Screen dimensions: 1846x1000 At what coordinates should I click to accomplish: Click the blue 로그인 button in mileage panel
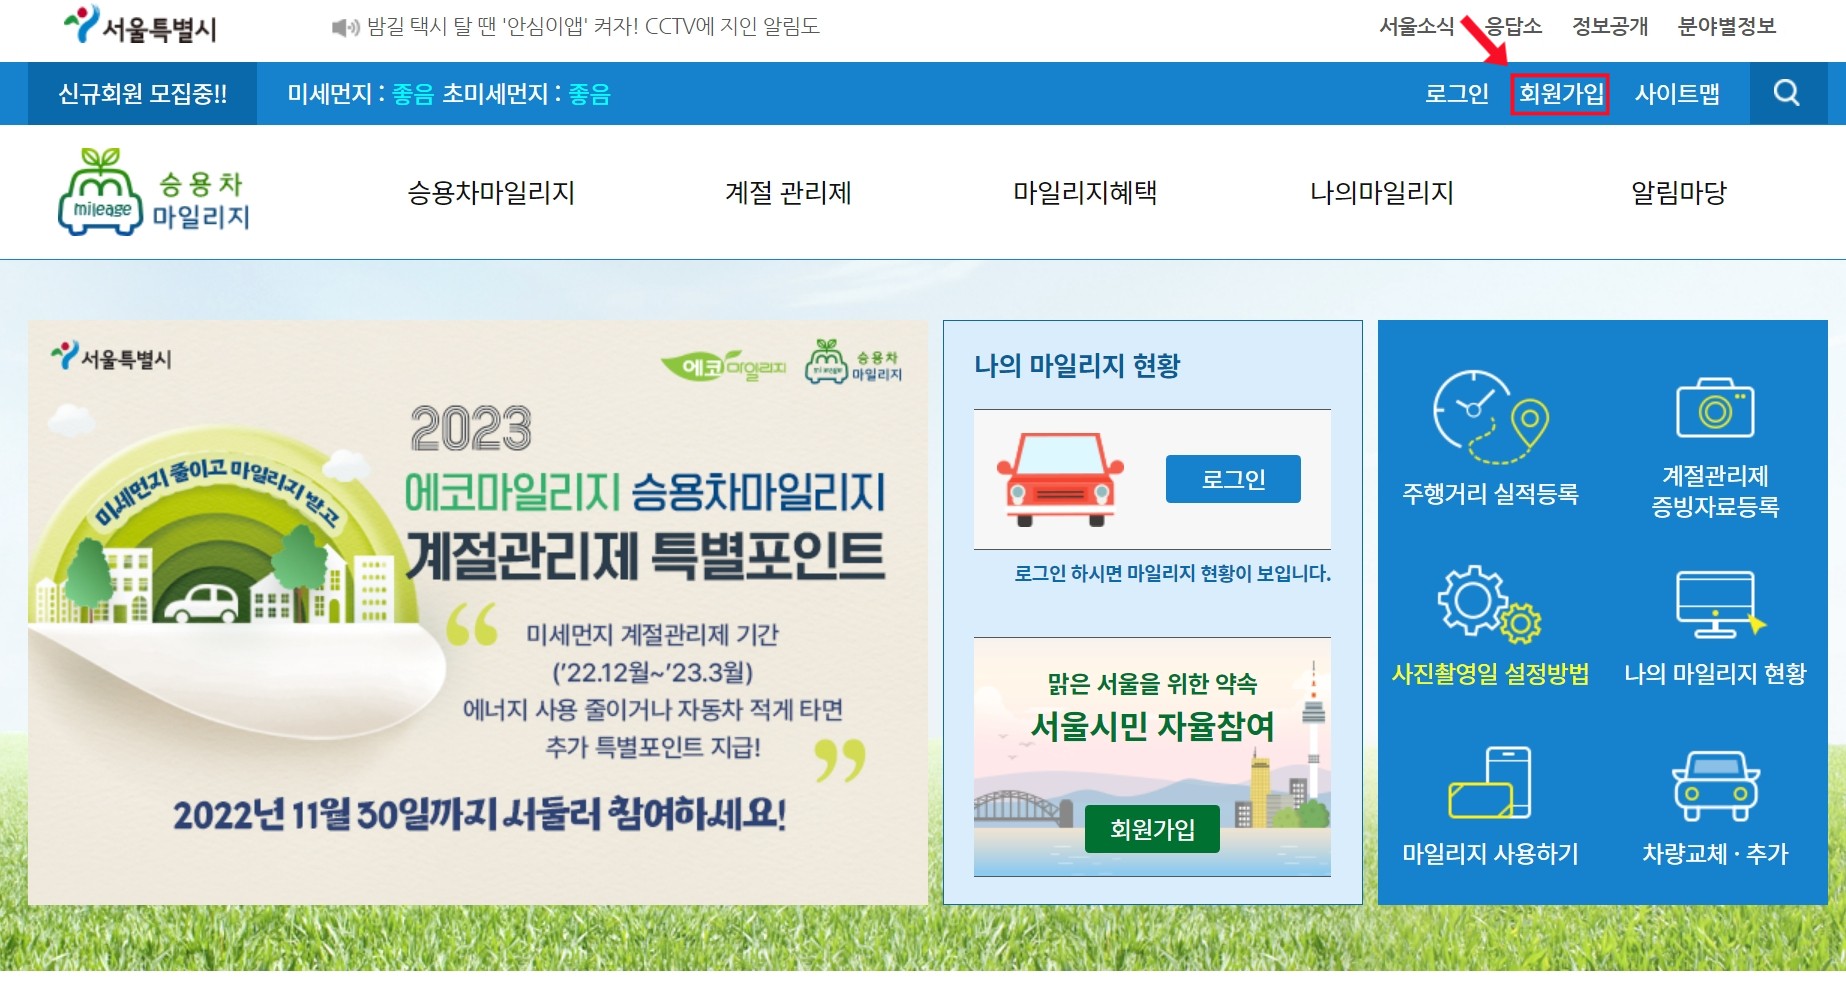pyautogui.click(x=1233, y=479)
